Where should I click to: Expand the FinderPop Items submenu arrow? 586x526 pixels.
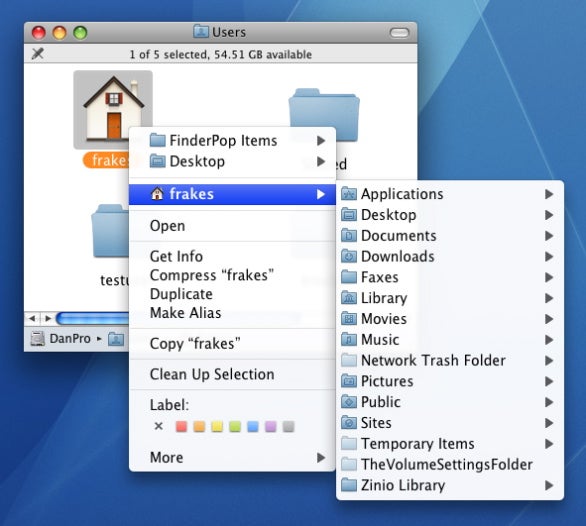click(x=321, y=141)
